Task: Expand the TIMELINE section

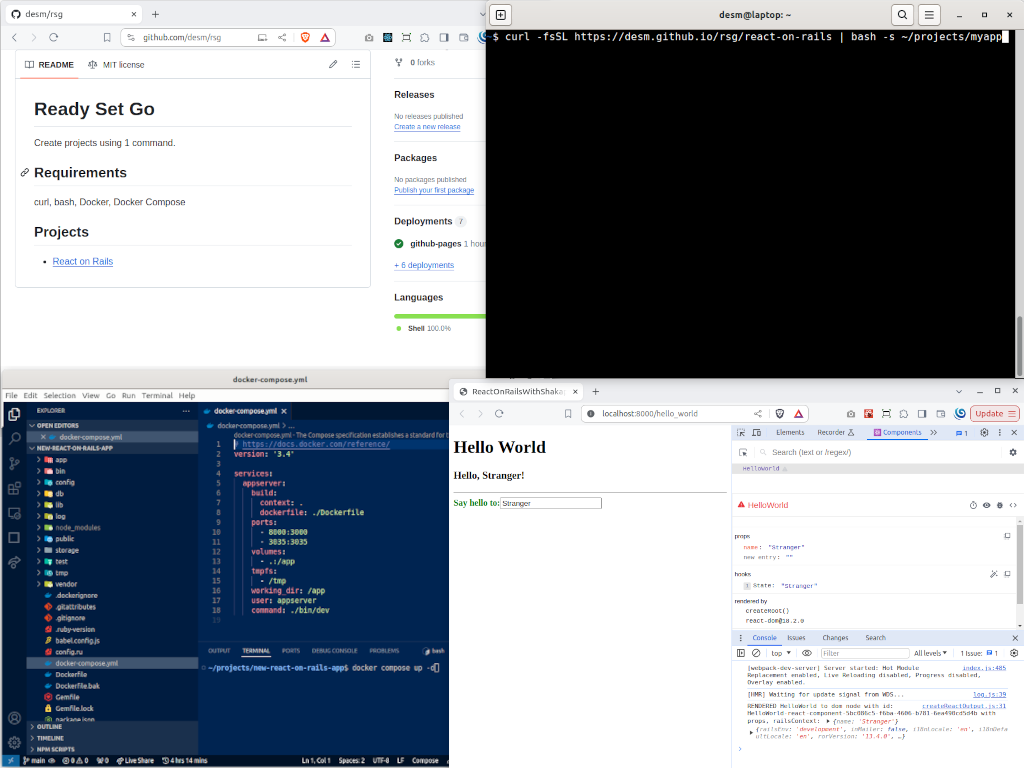Action: 50,738
